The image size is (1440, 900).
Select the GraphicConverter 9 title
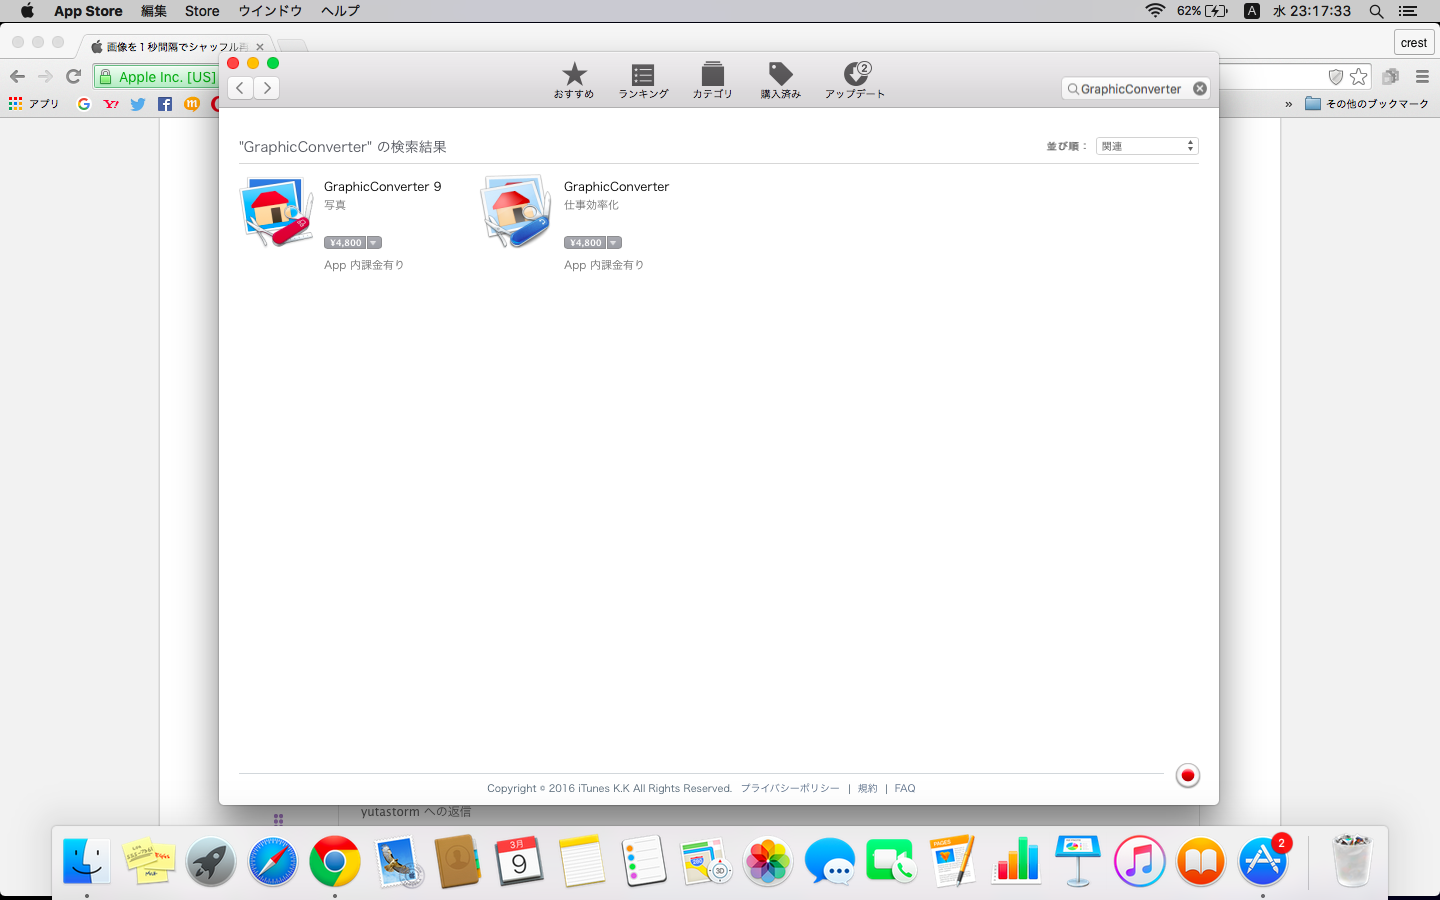pos(382,187)
